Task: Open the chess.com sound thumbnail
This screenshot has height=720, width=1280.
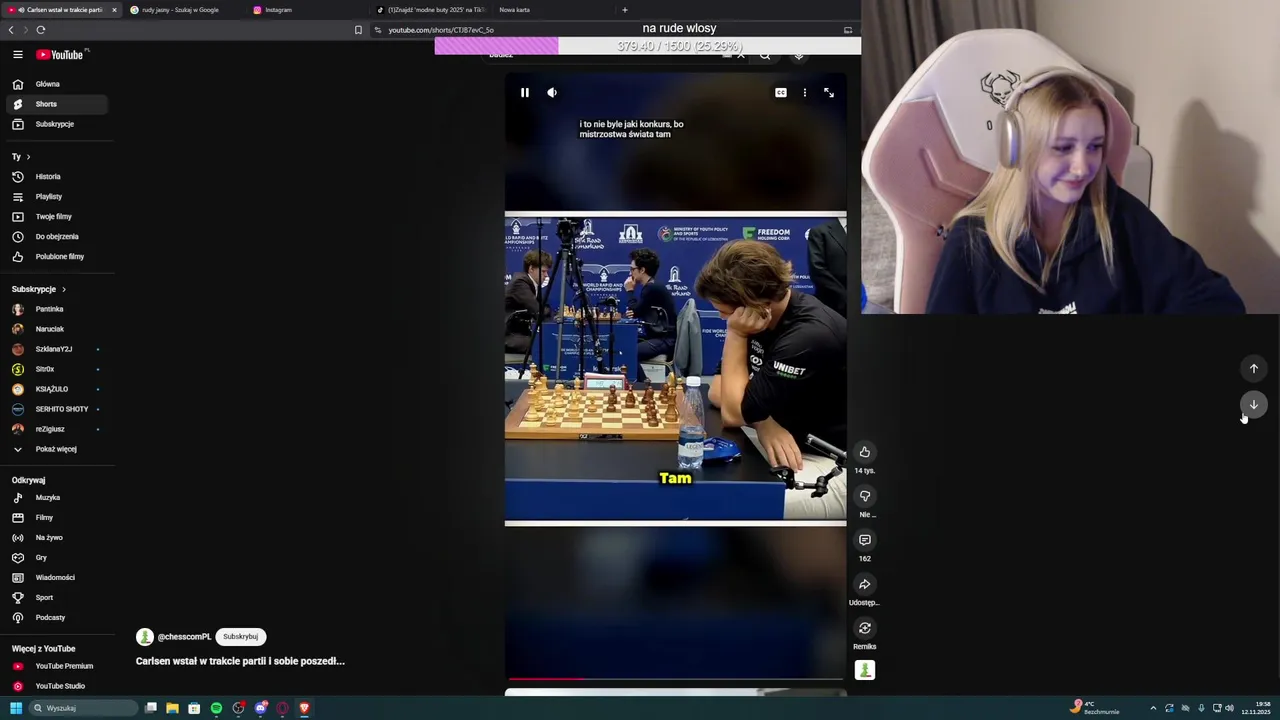Action: [x=865, y=671]
